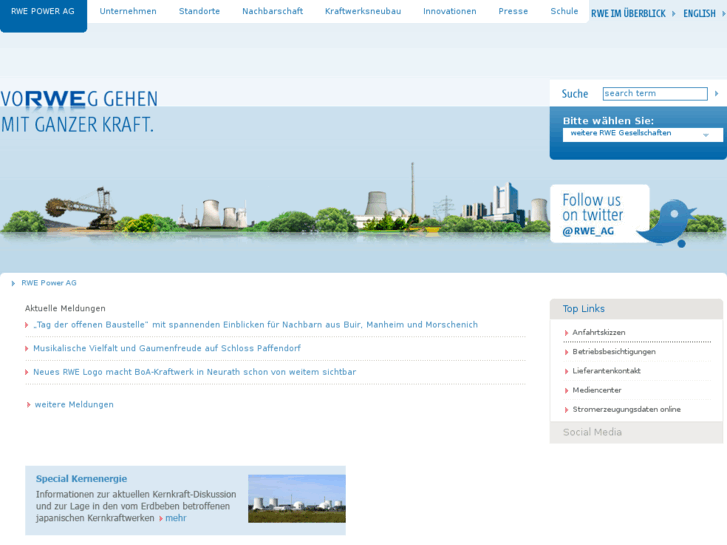The image size is (727, 545).
Task: Open the Presse menu
Action: coord(513,11)
